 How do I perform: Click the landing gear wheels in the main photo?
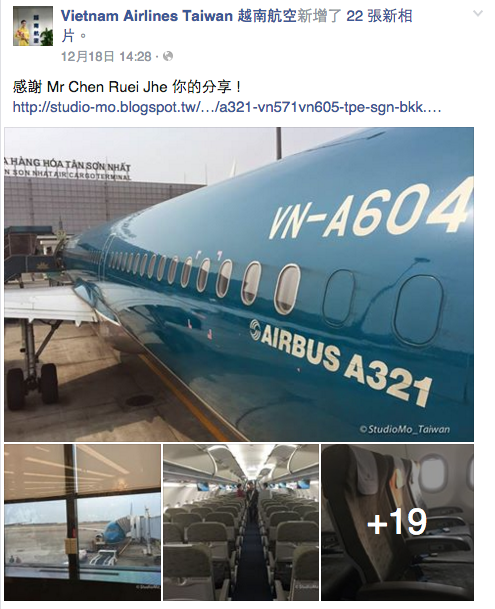pos(32,385)
